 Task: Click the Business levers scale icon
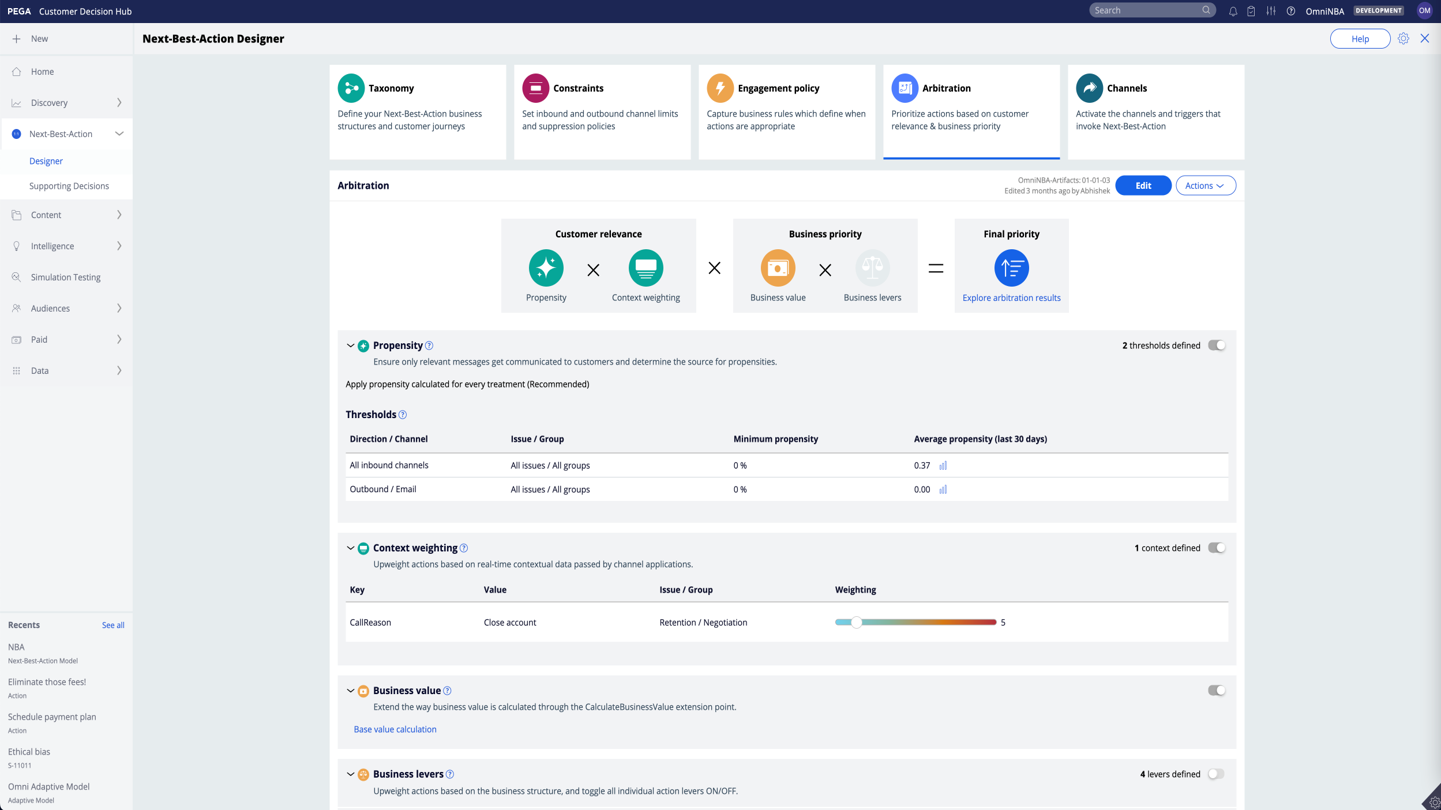872,268
